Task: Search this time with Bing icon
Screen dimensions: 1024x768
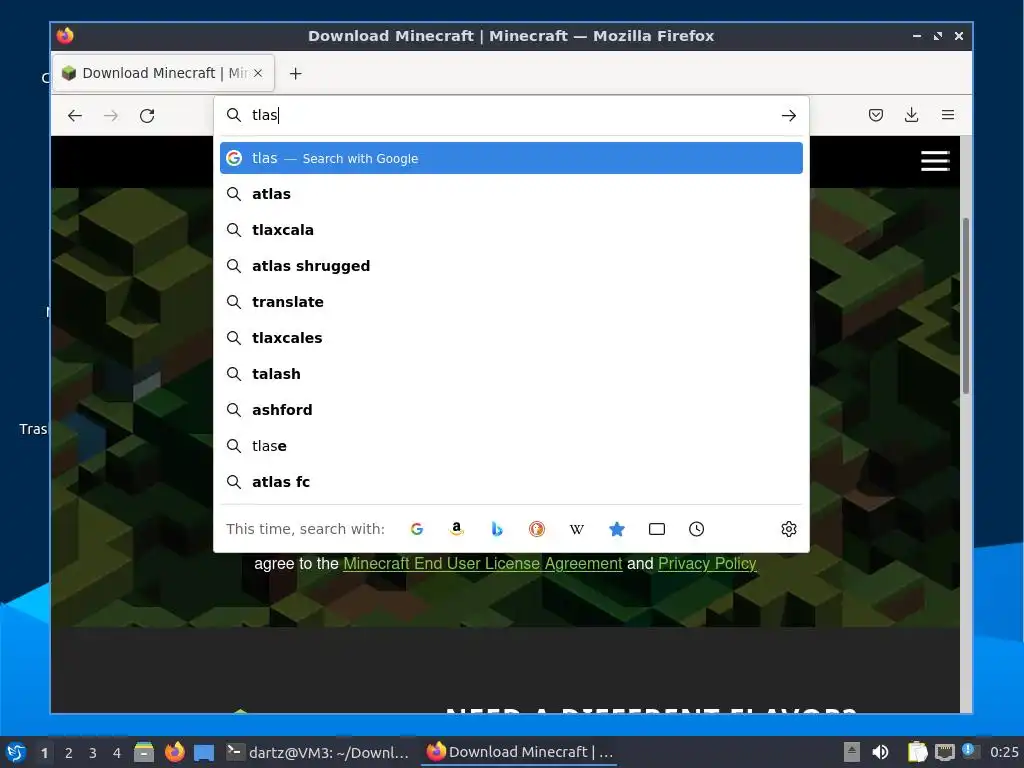Action: click(497, 529)
